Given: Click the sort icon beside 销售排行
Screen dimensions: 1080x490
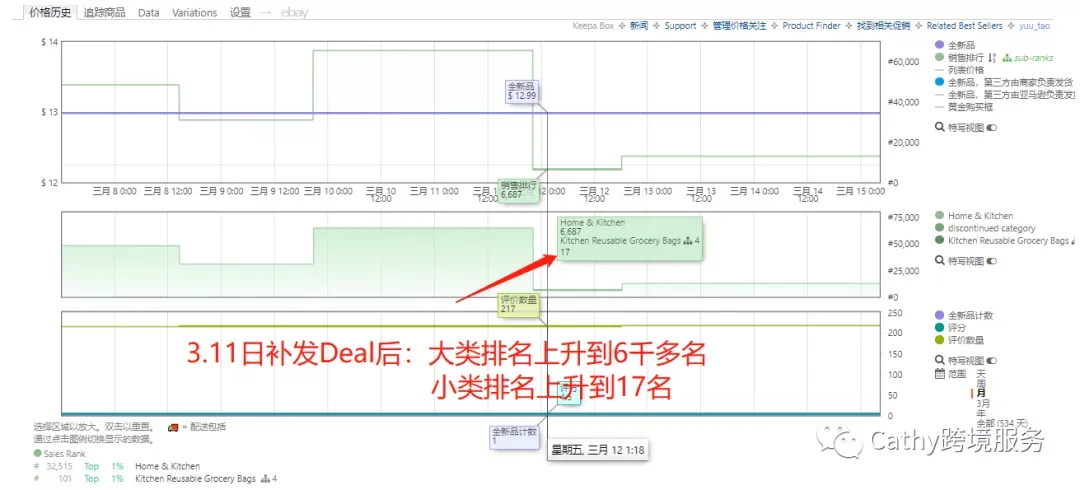Looking at the screenshot, I should point(993,57).
